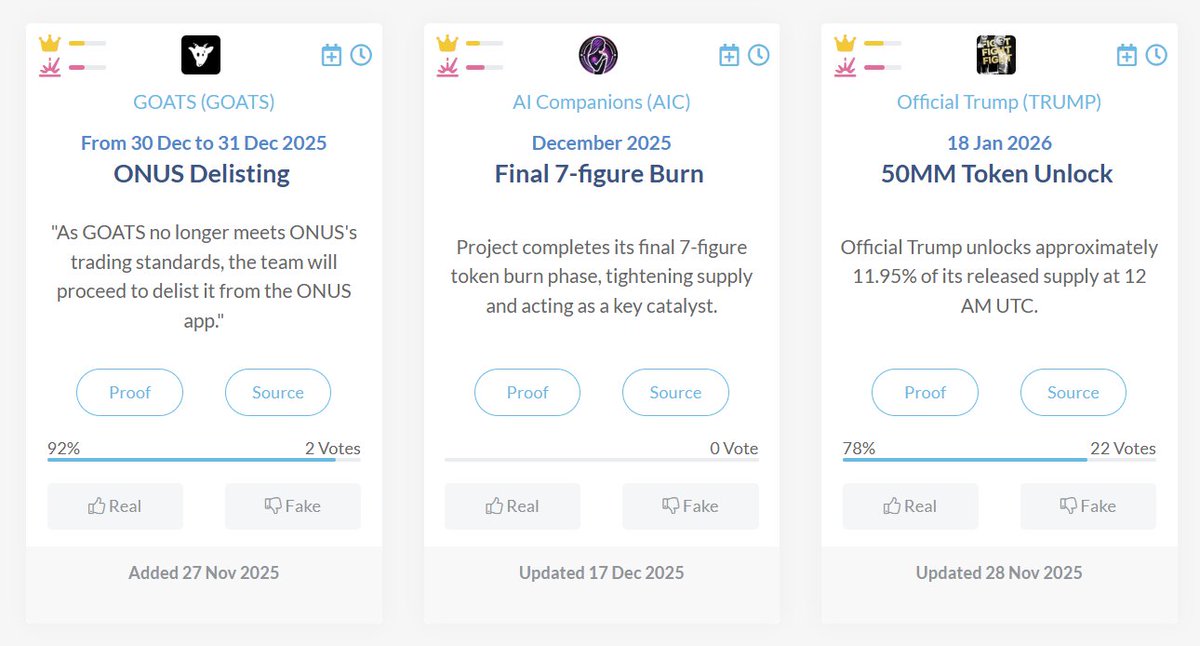Vote Real on 50MM Token Unlock event
The width and height of the screenshot is (1200, 646).
coord(911,506)
